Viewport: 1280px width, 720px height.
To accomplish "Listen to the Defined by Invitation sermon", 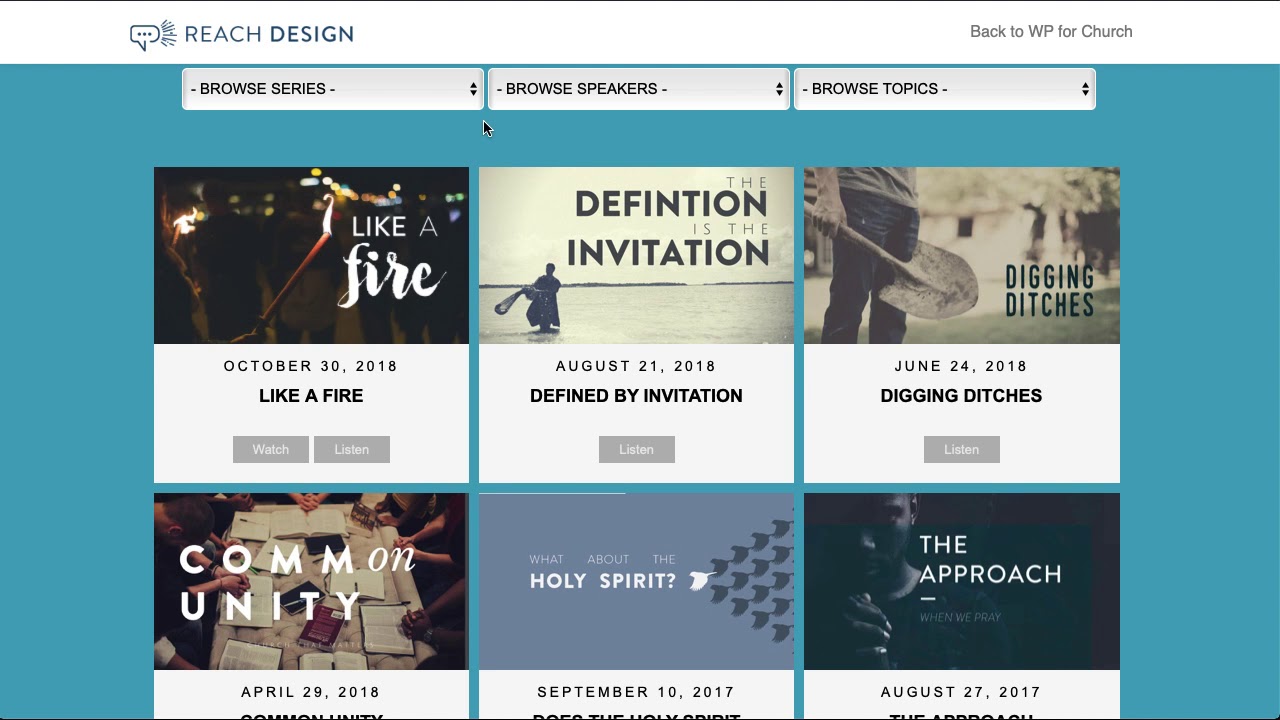I will (637, 450).
